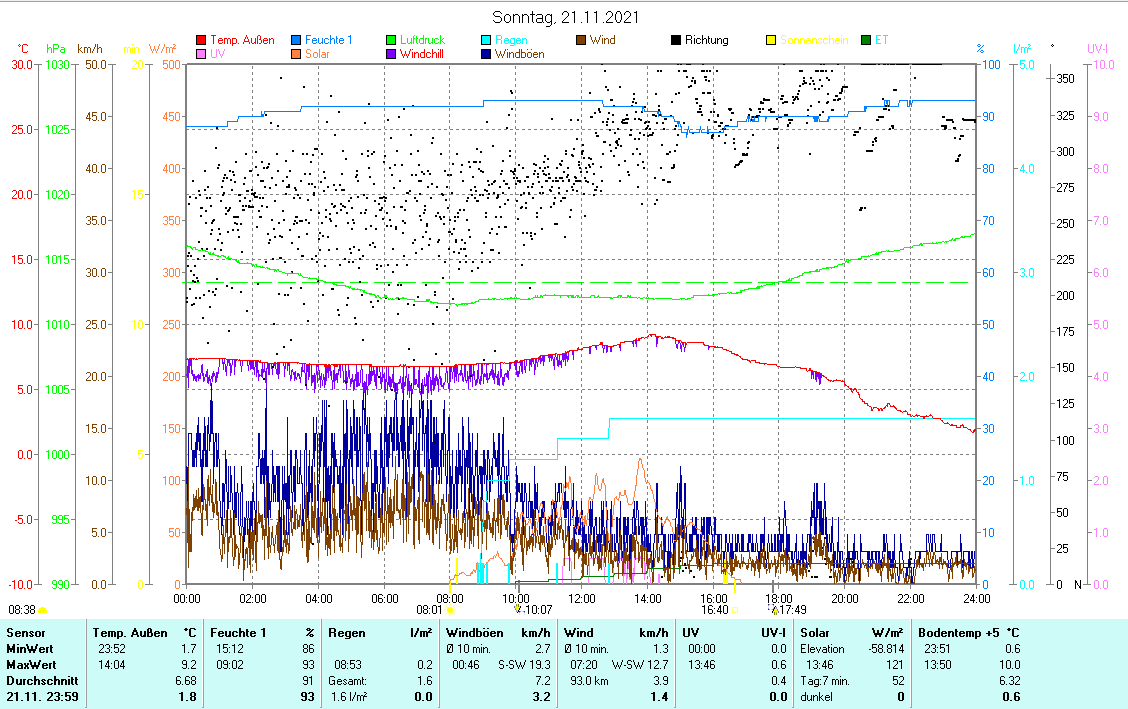This screenshot has width=1128, height=709.
Task: Click the chart title Sonntag, 21.11.2021
Action: [566, 18]
